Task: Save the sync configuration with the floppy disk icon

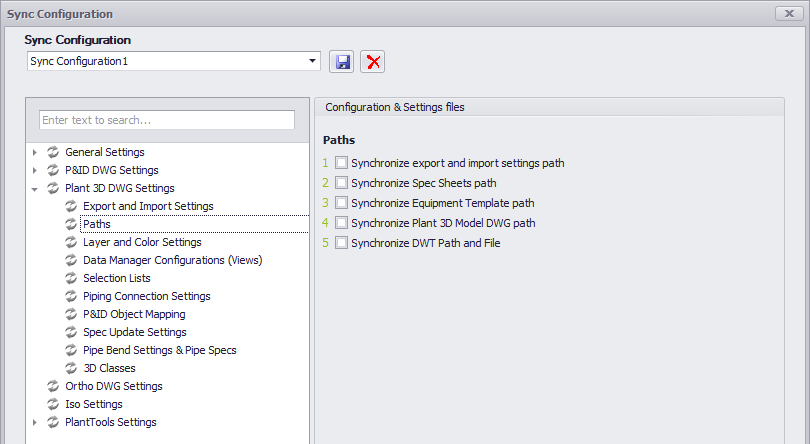Action: pos(341,62)
